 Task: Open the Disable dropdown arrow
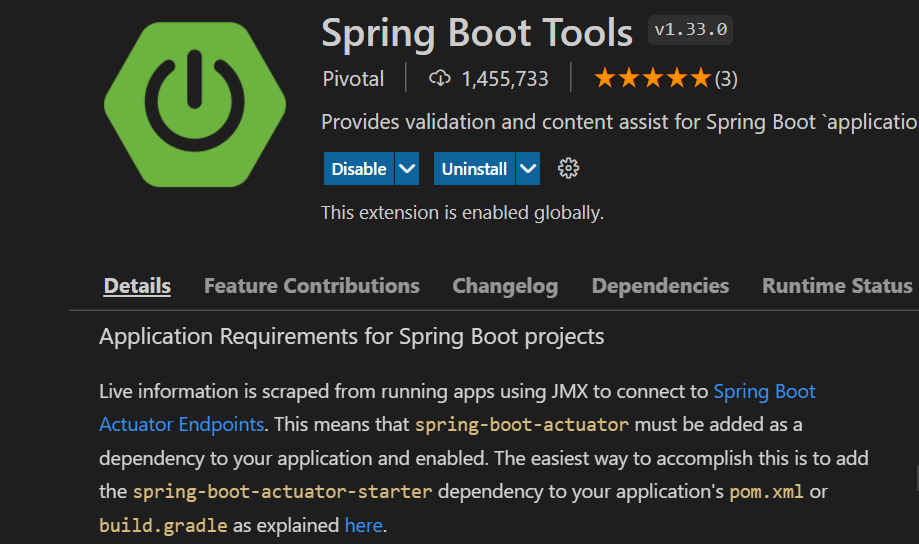tap(407, 169)
